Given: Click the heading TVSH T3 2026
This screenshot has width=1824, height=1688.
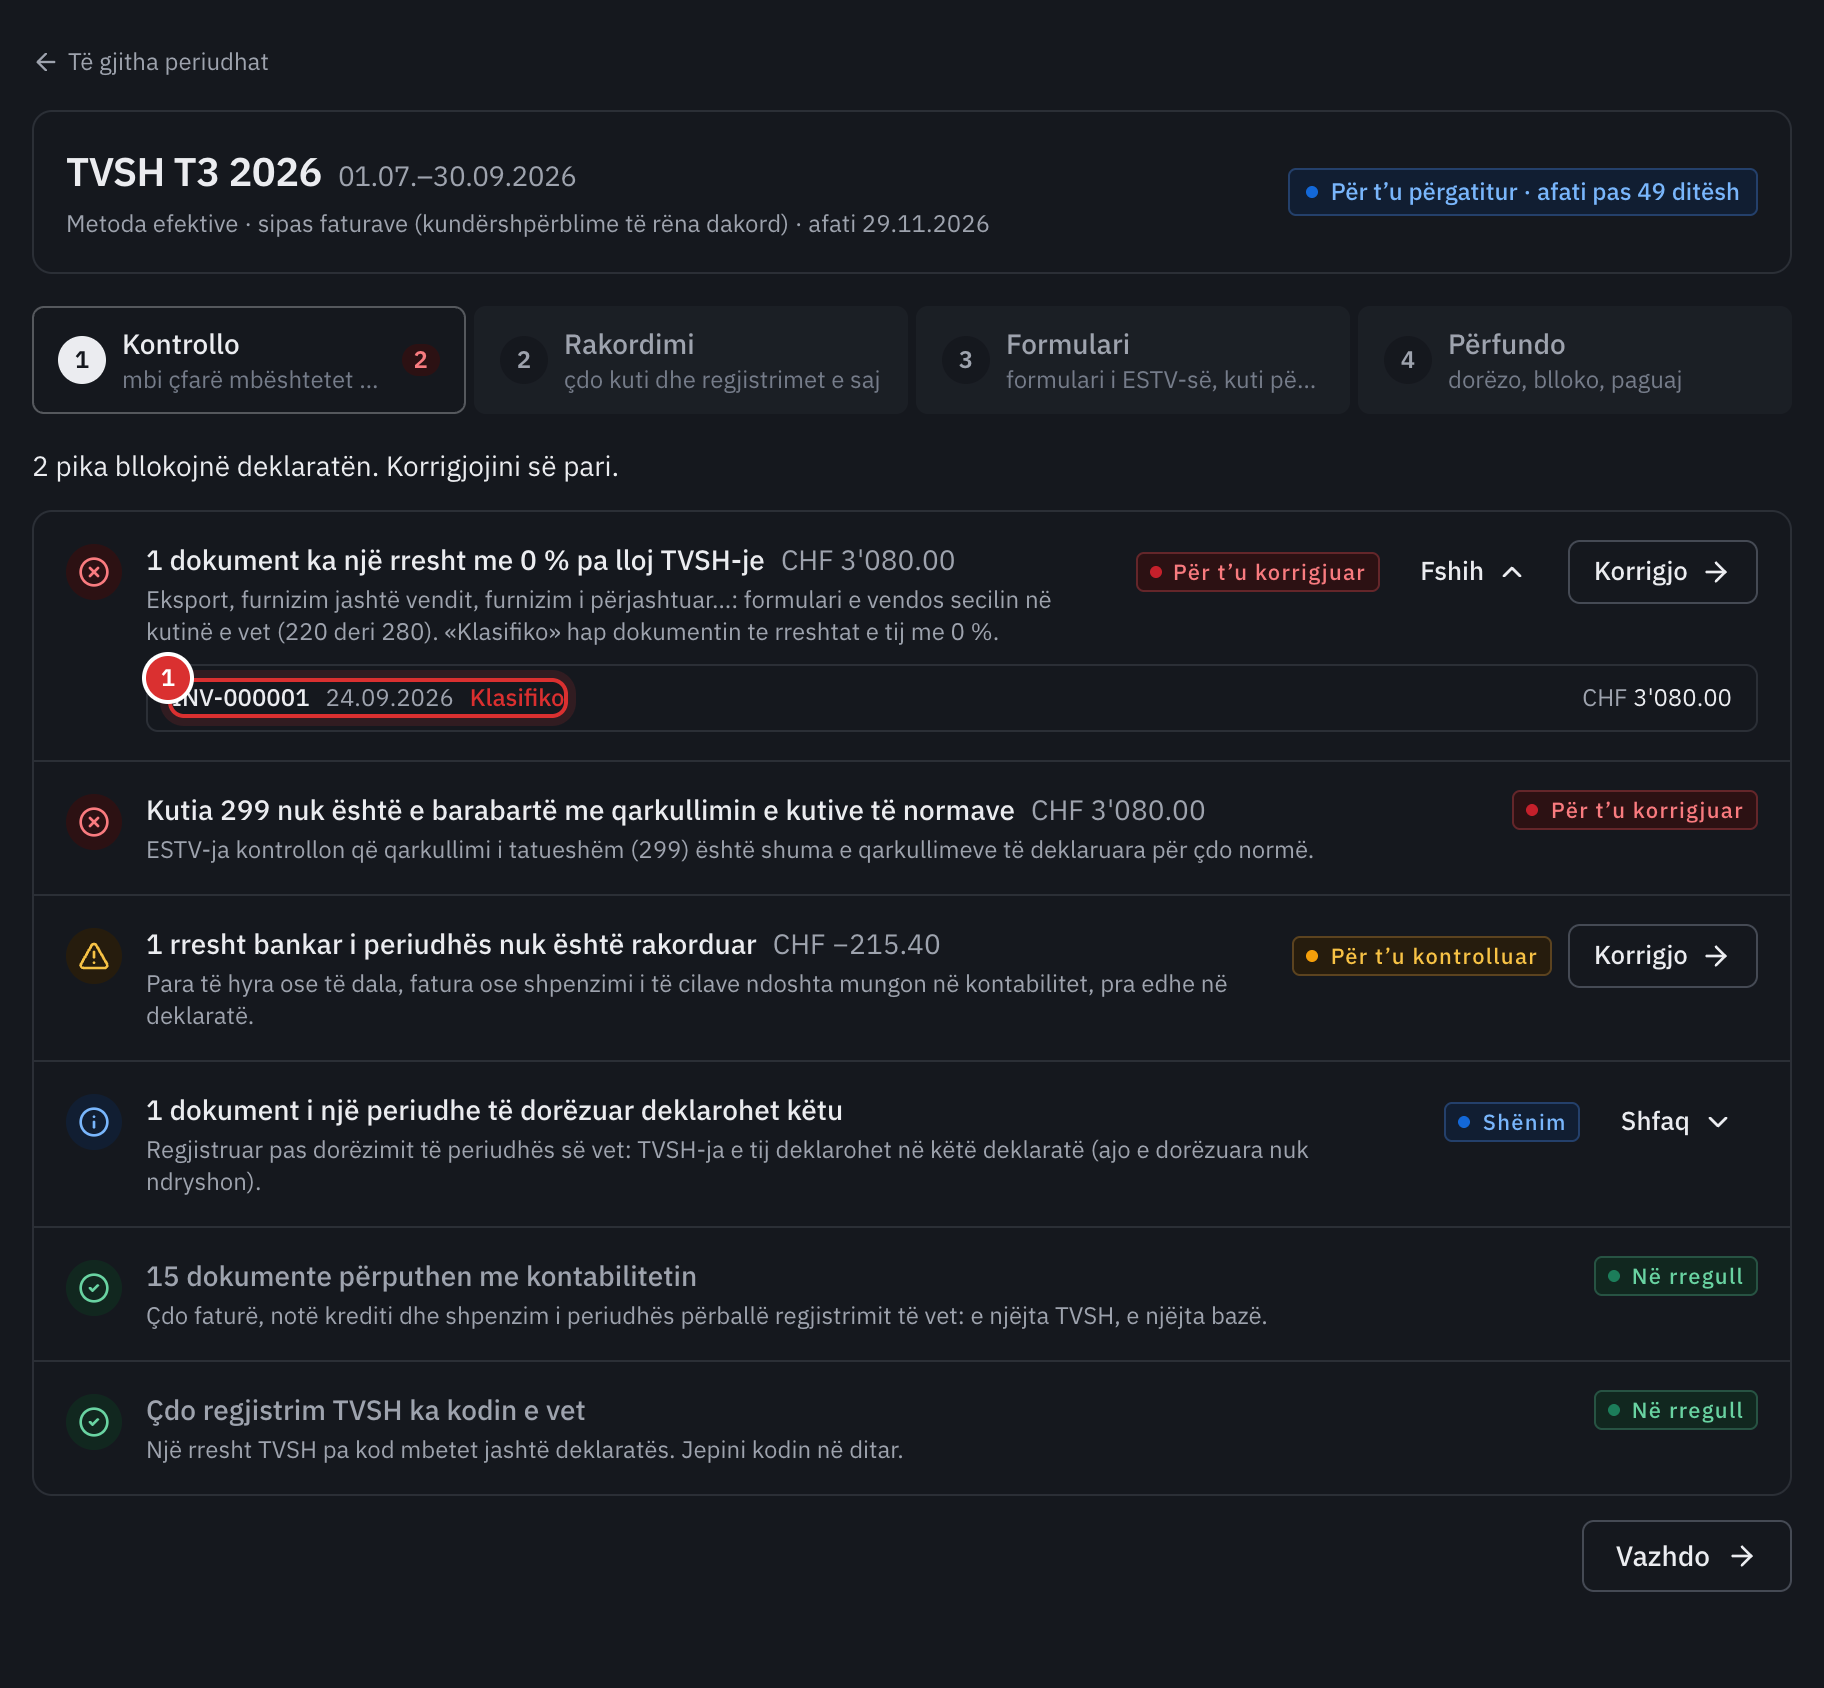Looking at the screenshot, I should click(x=194, y=173).
